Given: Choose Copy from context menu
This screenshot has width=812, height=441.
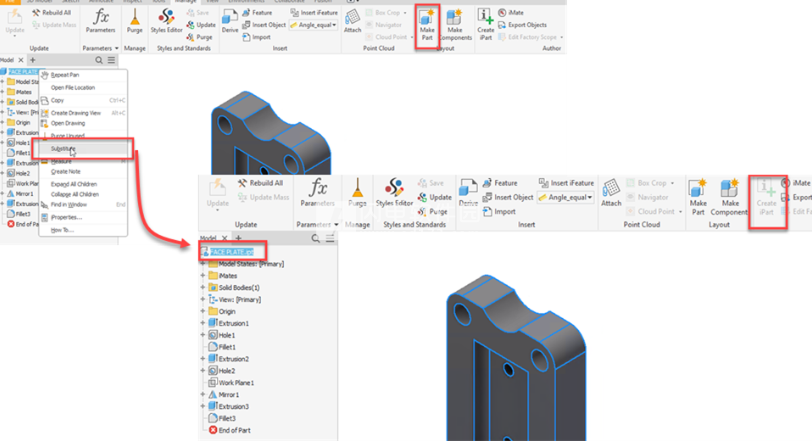Looking at the screenshot, I should [x=83, y=100].
